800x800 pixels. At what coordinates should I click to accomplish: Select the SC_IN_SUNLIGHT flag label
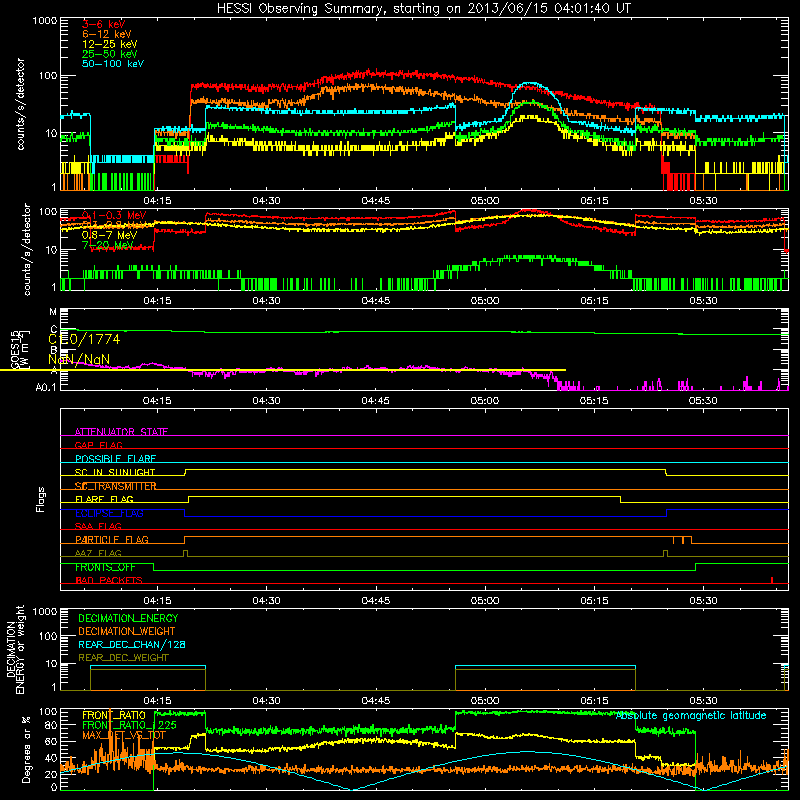[x=115, y=472]
